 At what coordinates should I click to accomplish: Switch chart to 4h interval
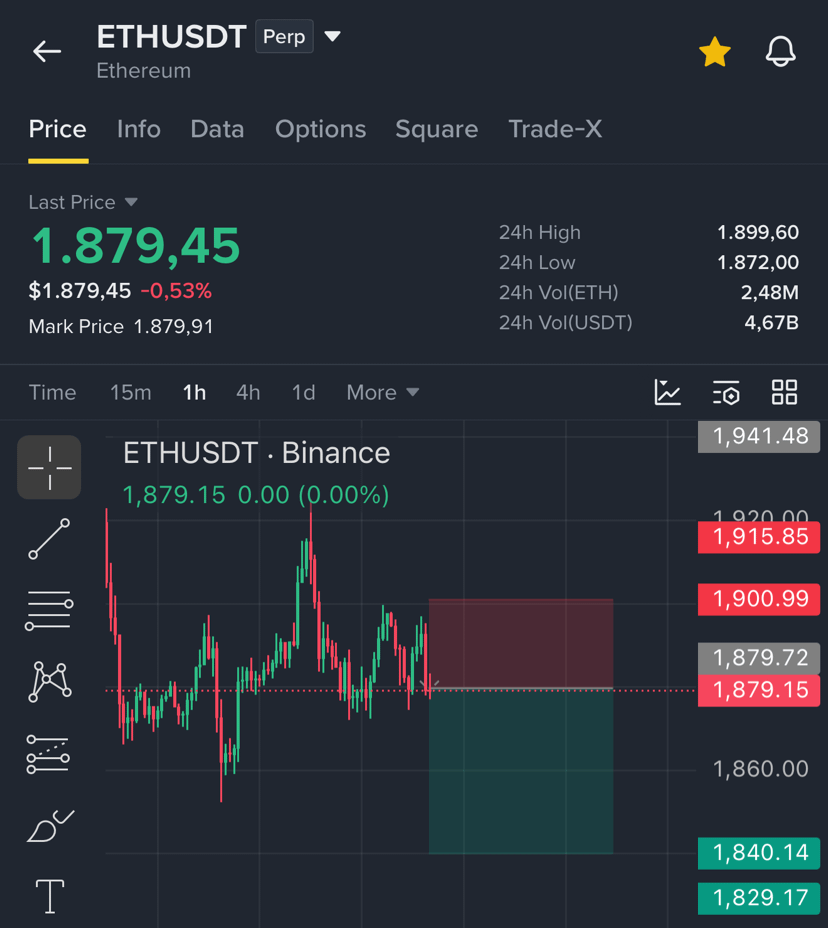248,392
